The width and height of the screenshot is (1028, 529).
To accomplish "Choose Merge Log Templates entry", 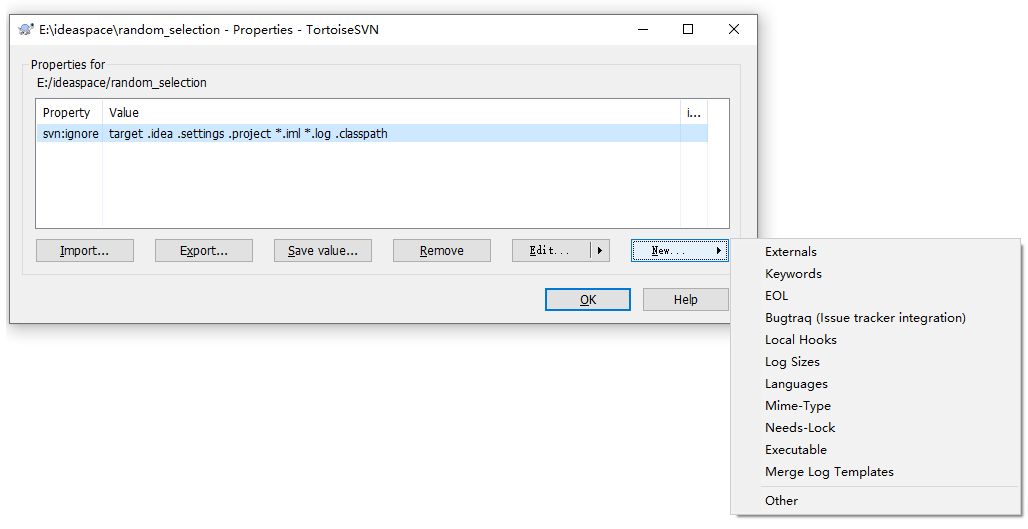I will click(876, 472).
